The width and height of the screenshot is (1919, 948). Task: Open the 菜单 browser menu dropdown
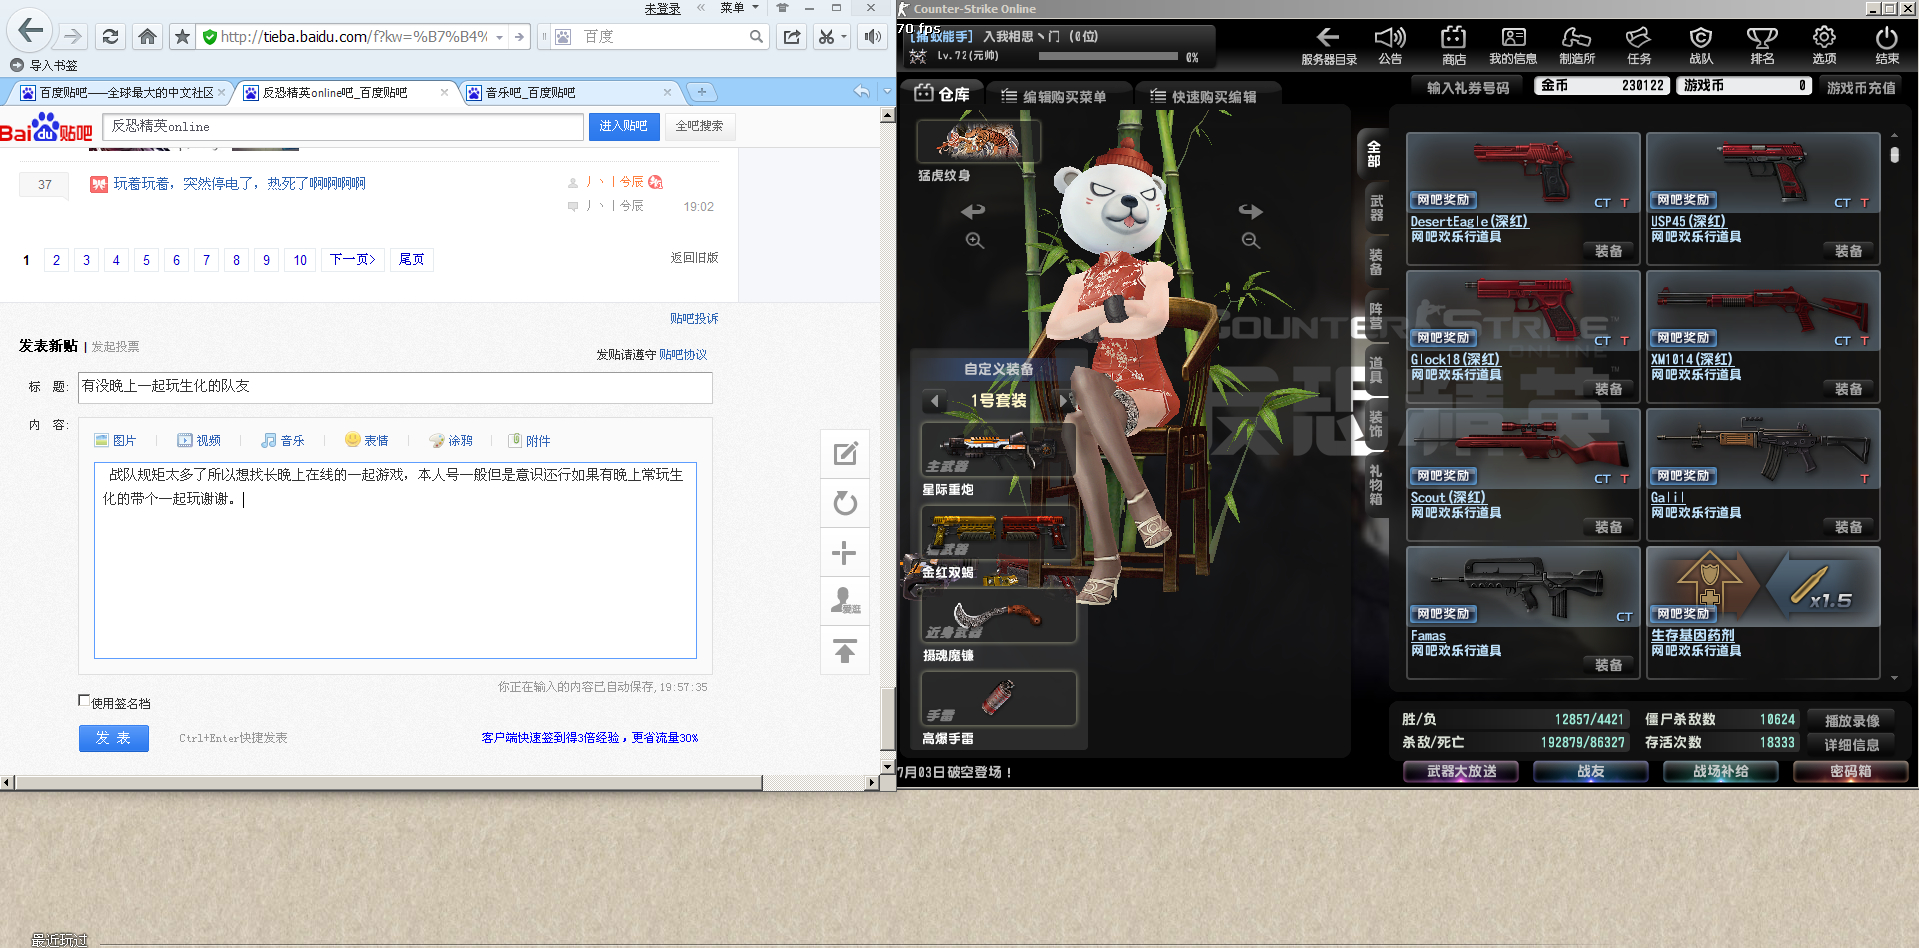coord(739,8)
